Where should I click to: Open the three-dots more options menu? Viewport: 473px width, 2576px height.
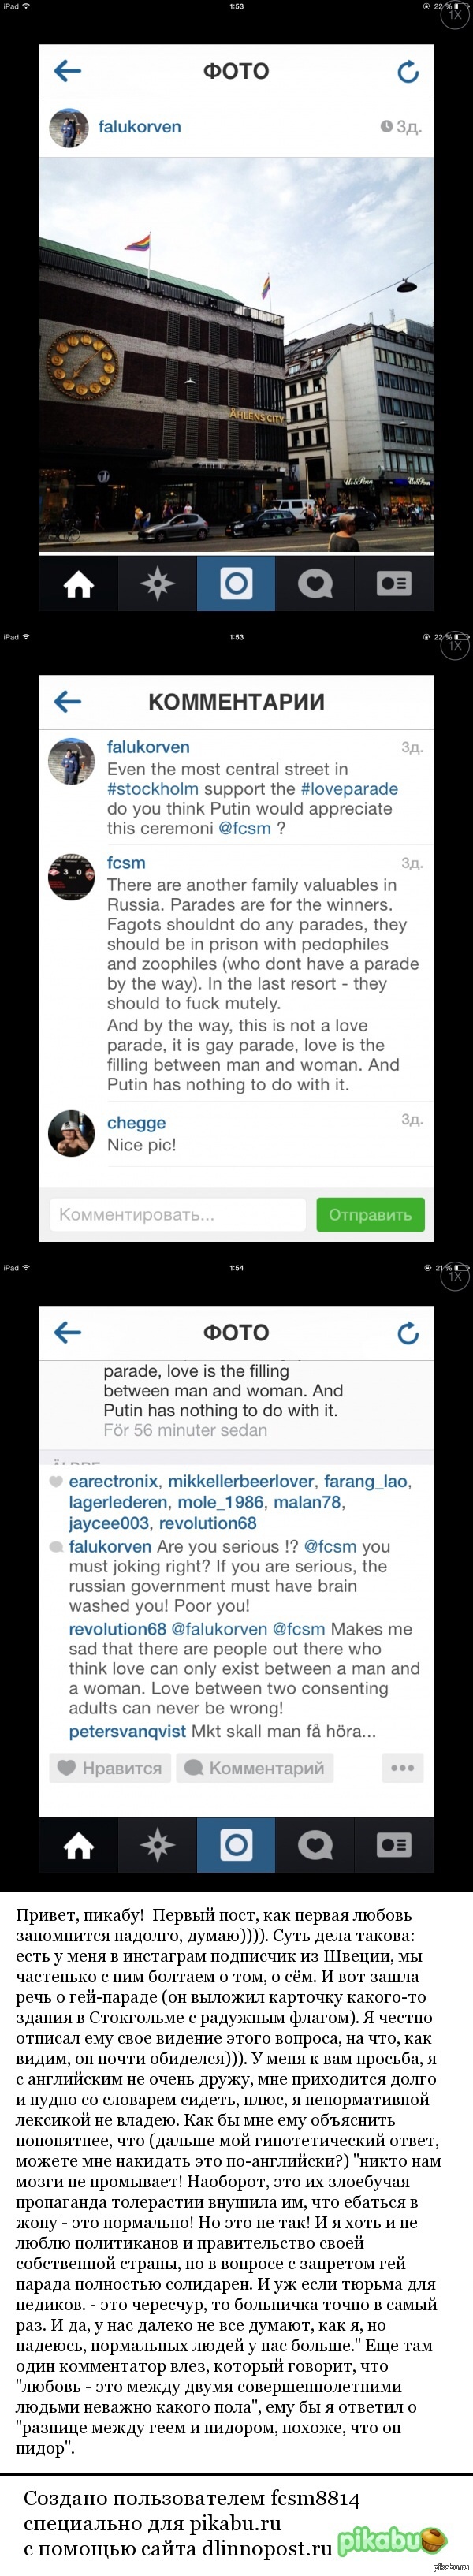402,1768
